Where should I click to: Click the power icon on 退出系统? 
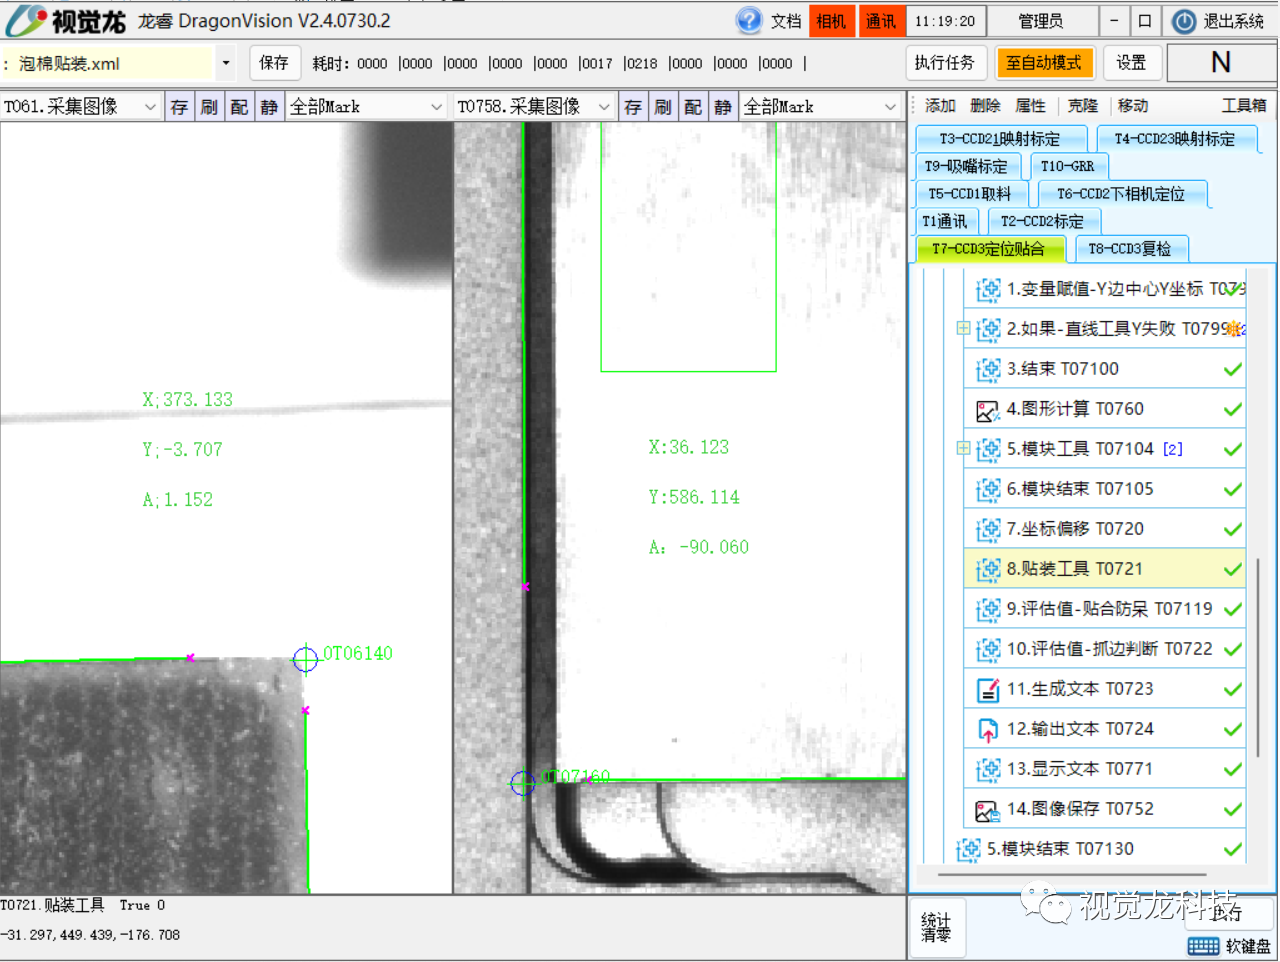[x=1184, y=21]
